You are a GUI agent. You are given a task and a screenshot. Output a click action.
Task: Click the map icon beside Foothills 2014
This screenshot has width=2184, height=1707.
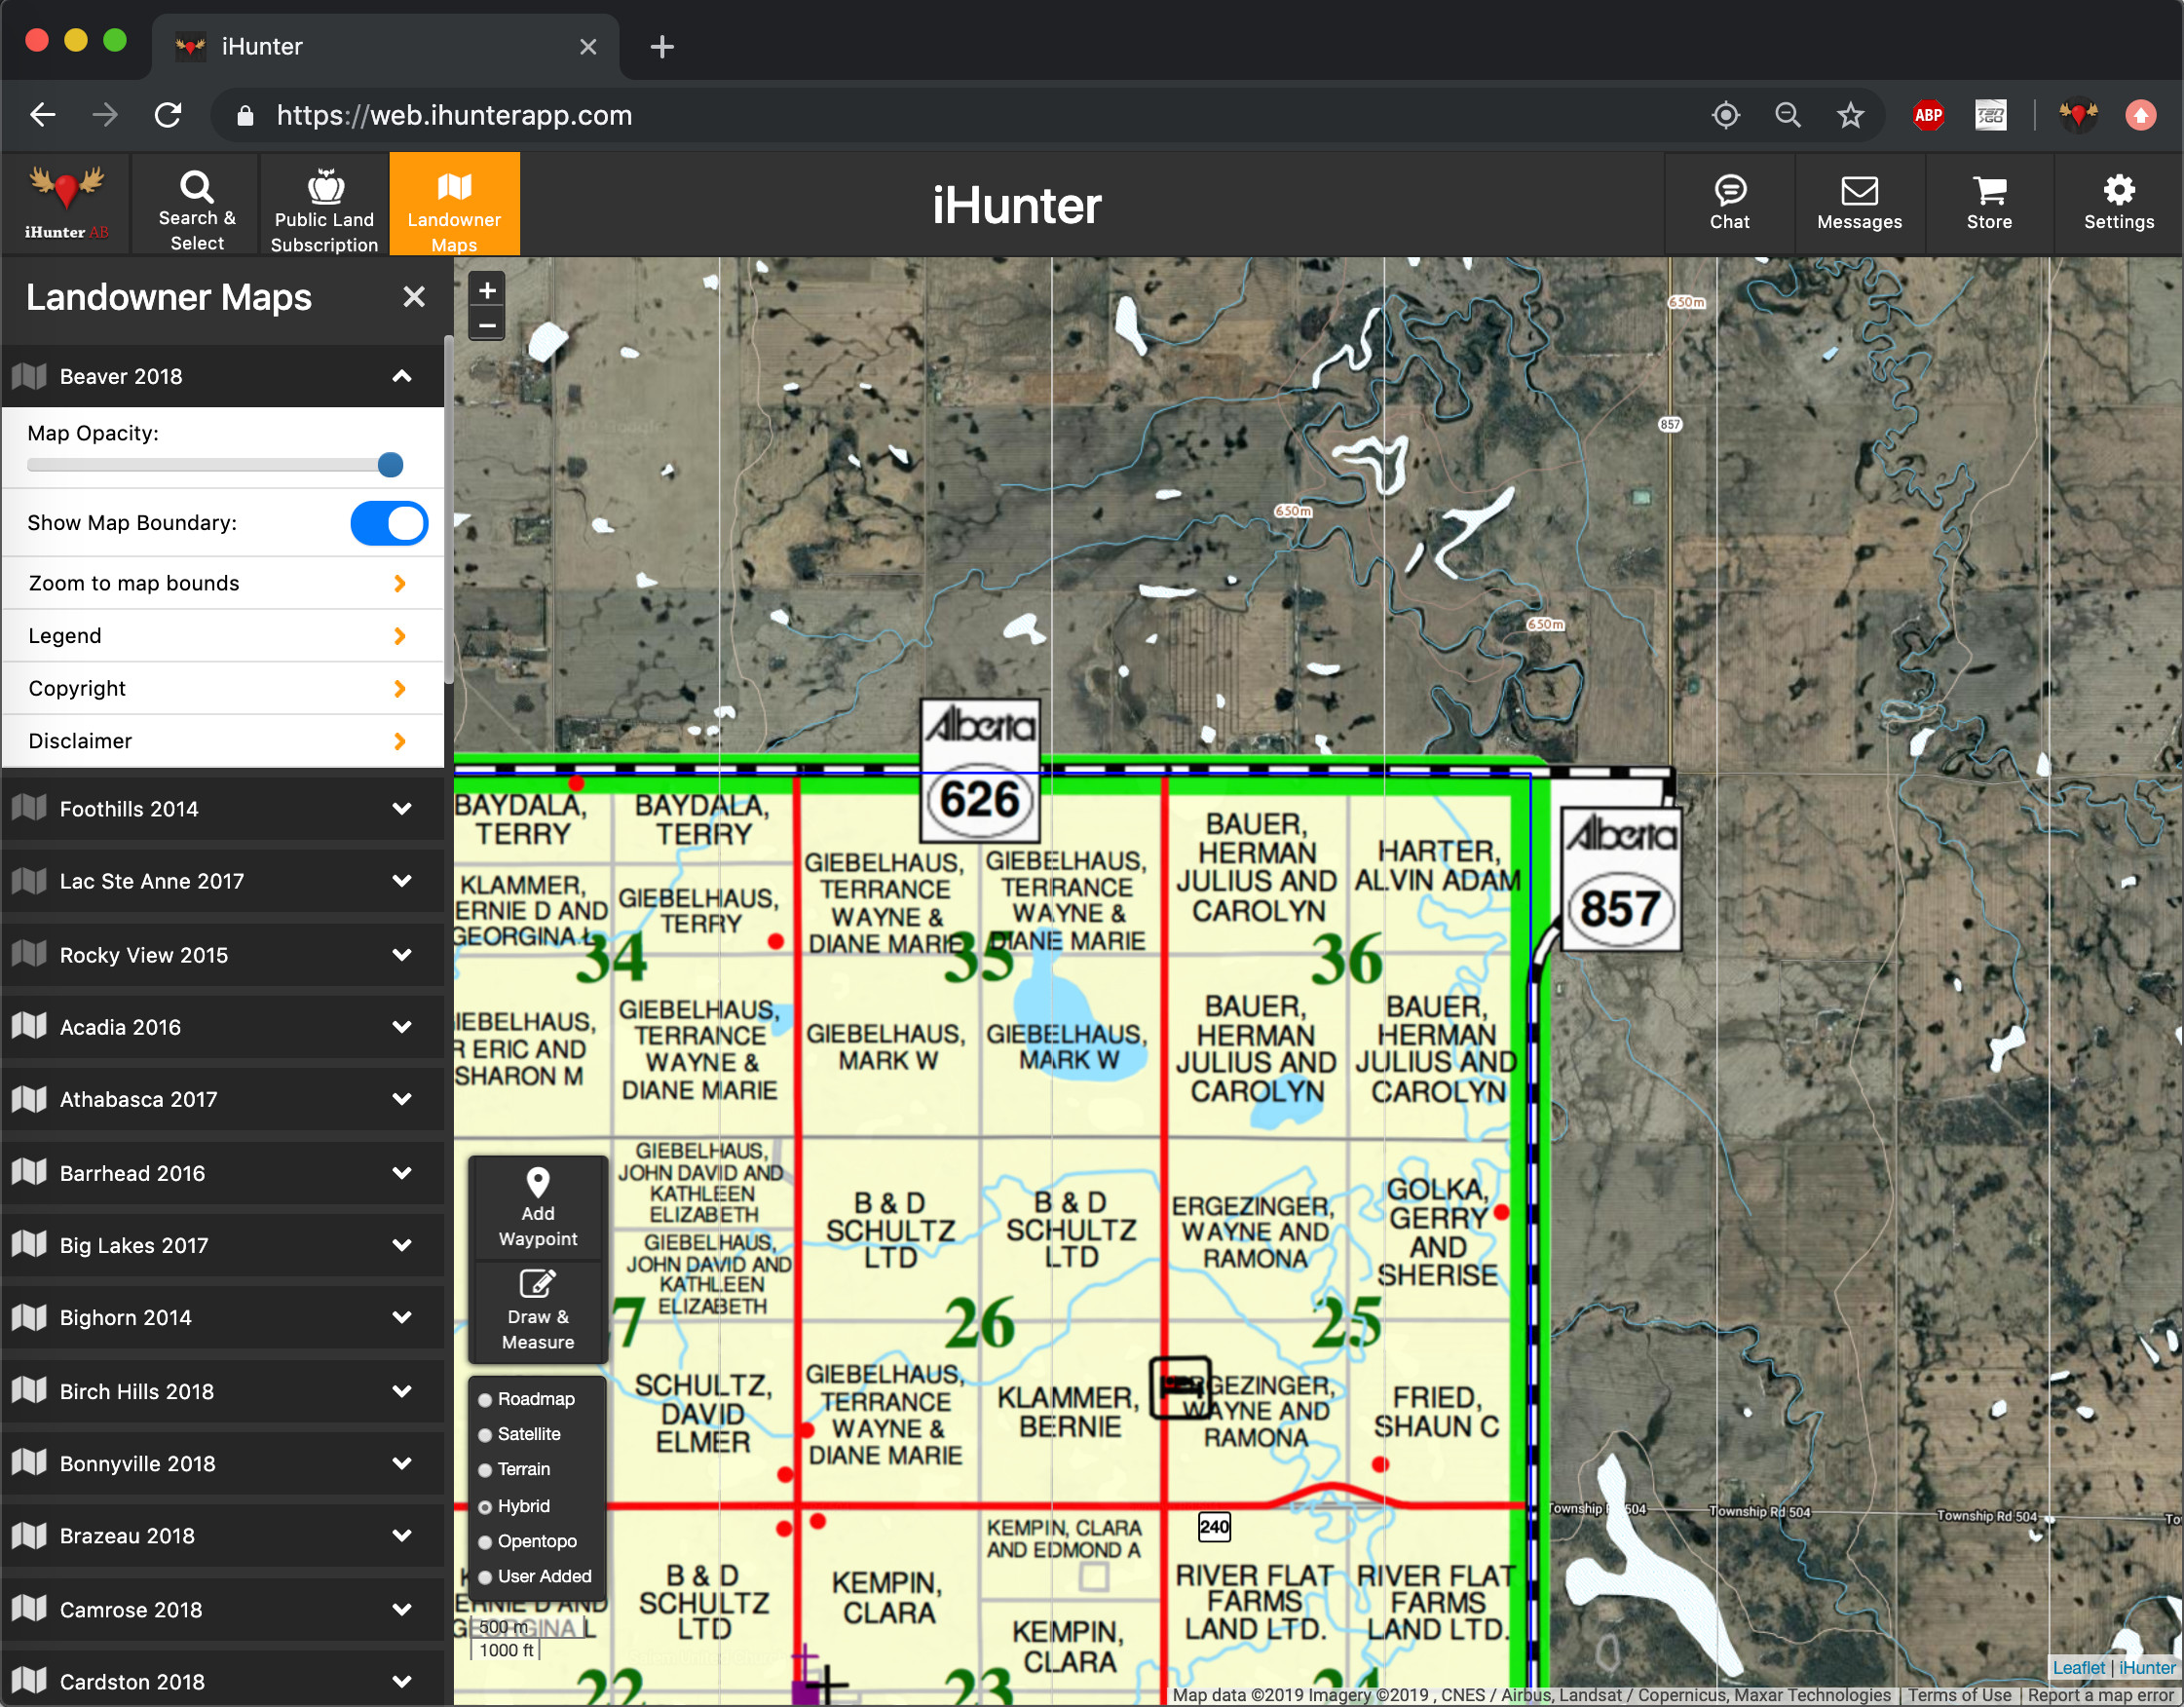click(x=30, y=808)
